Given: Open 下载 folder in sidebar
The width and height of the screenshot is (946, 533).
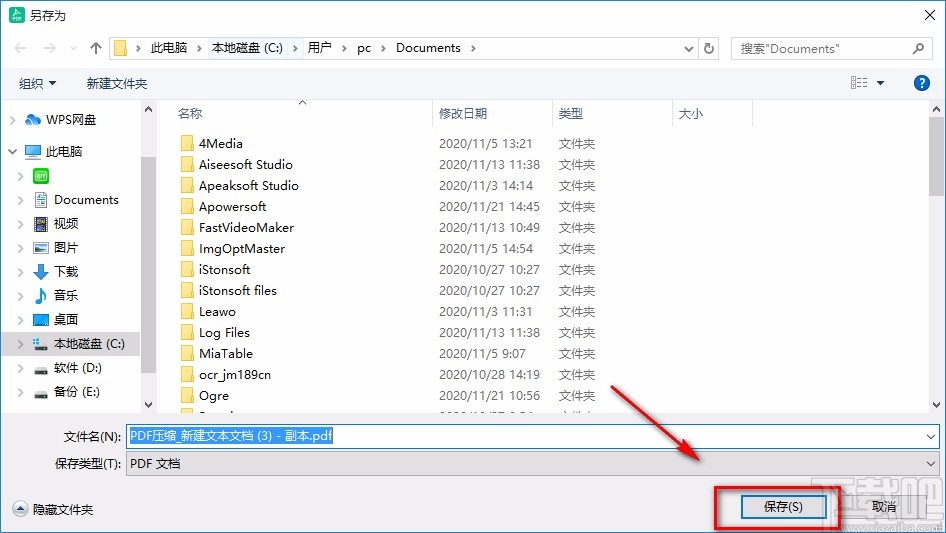Looking at the screenshot, I should tap(66, 272).
